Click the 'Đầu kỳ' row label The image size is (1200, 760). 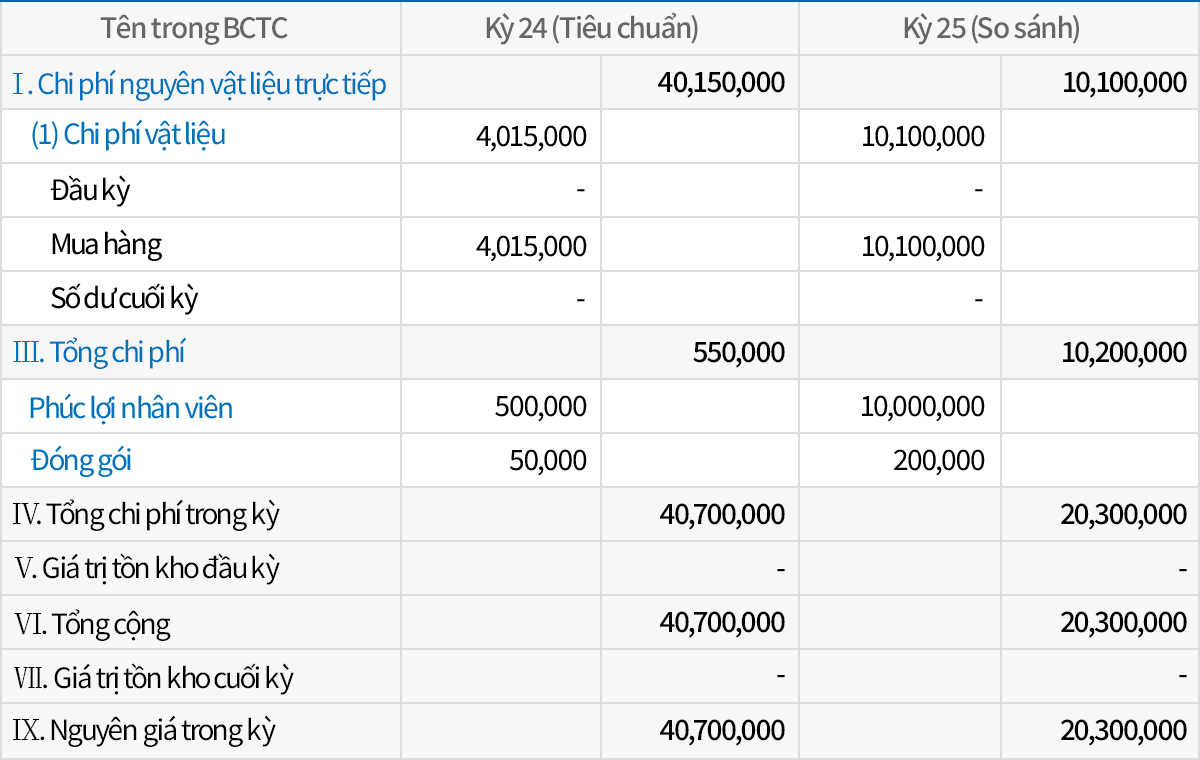pyautogui.click(x=91, y=190)
